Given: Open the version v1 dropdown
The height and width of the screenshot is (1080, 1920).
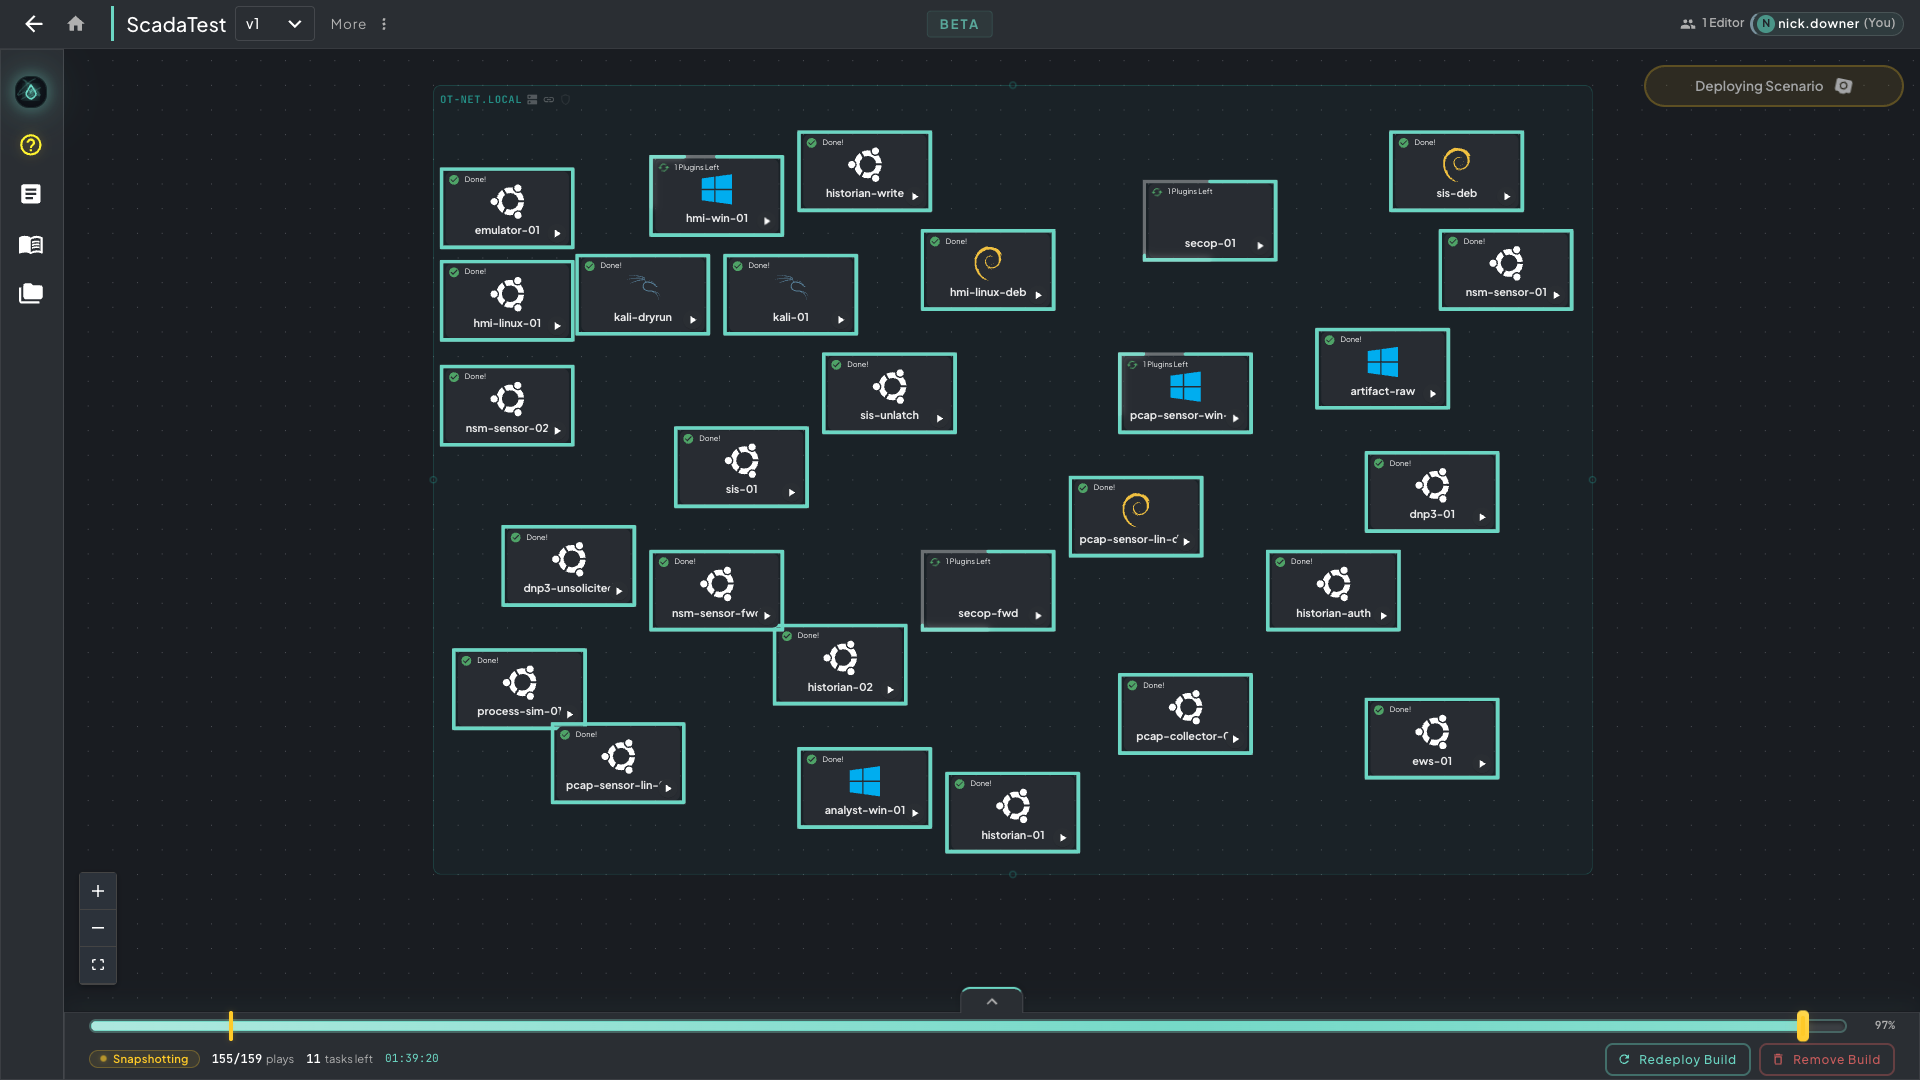Looking at the screenshot, I should (x=274, y=24).
